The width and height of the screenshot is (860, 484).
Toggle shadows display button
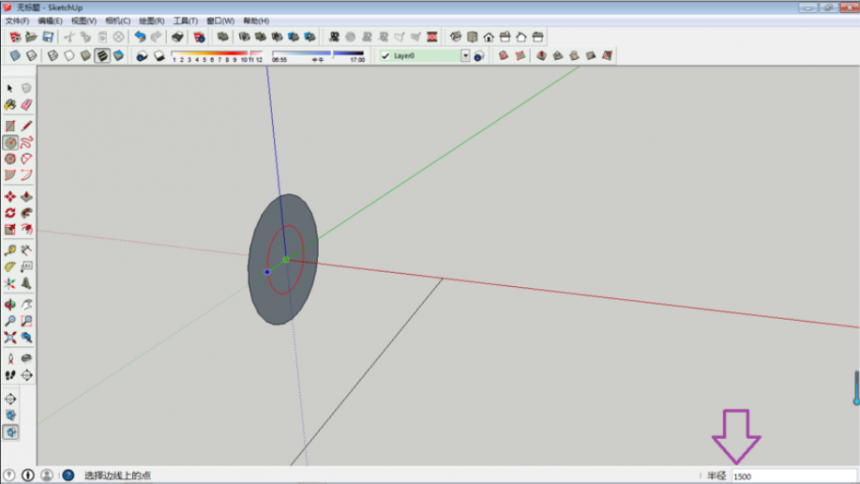(142, 56)
